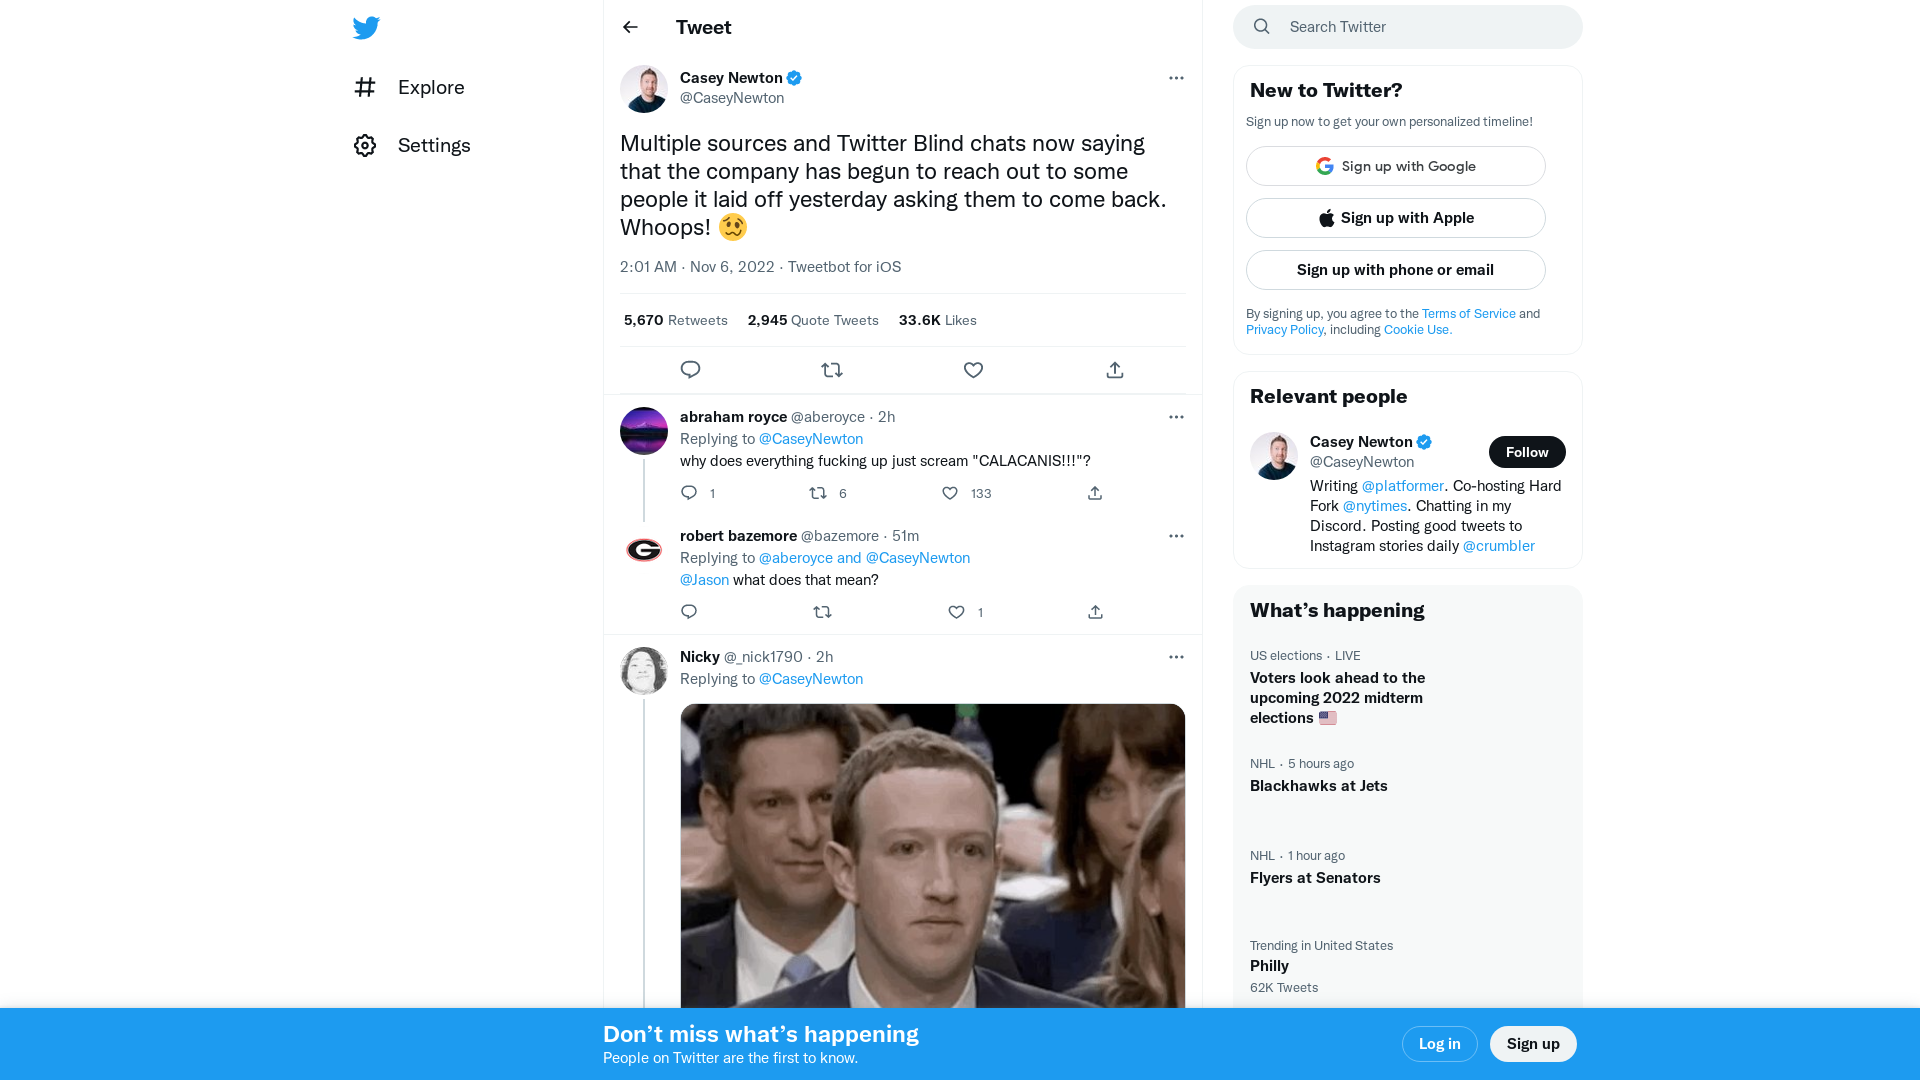Image resolution: width=1920 pixels, height=1080 pixels.
Task: Like abraham royce's reply via heart icon
Action: [950, 493]
